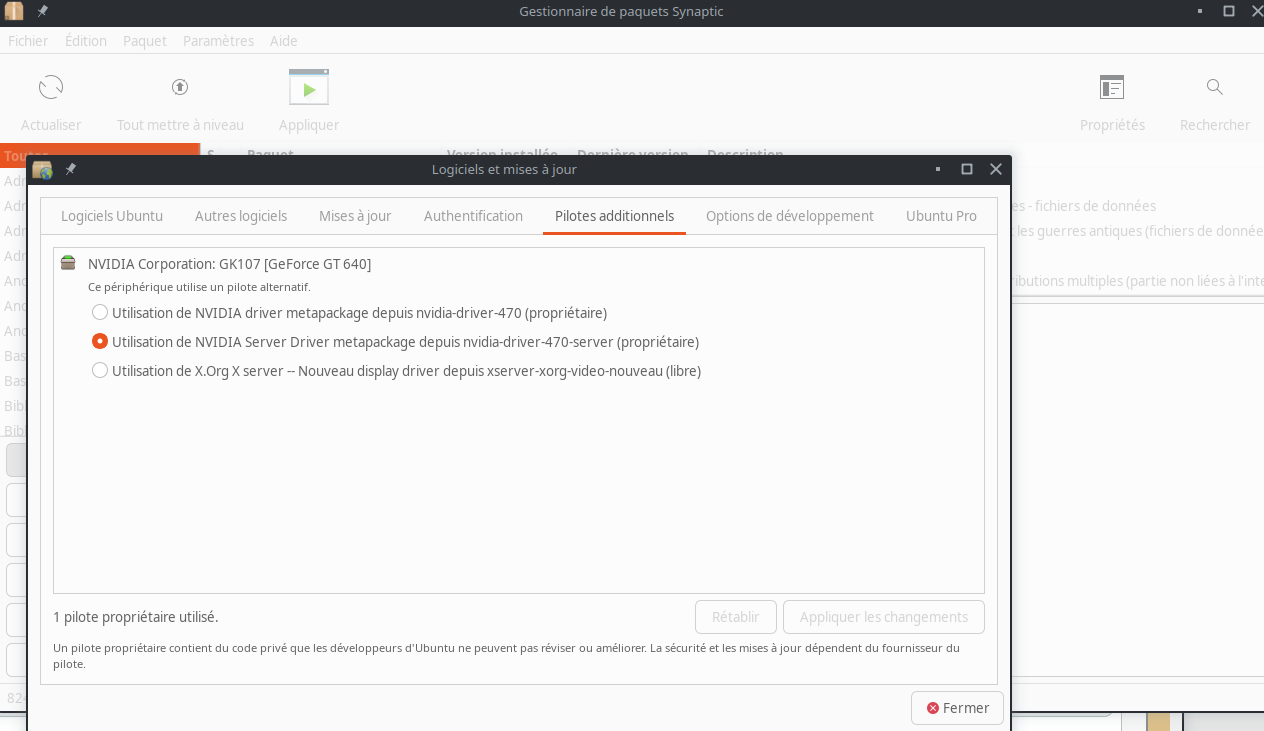
Task: Open the Paramètres menu in Synaptic
Action: [218, 41]
